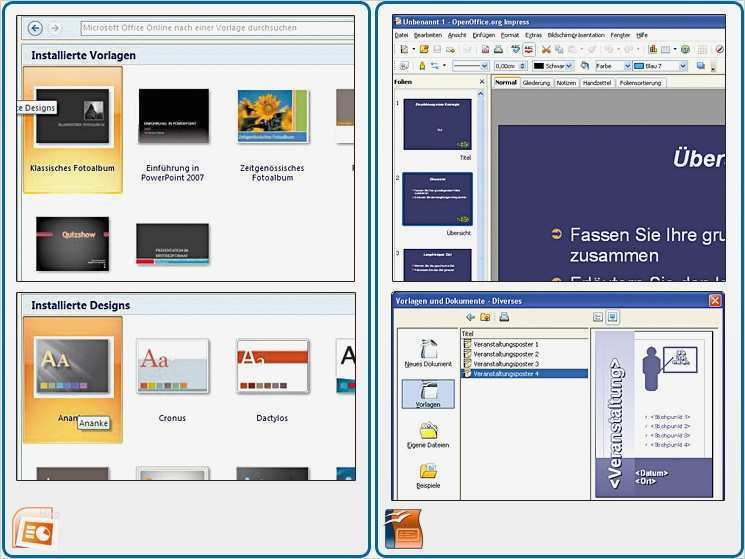Click the OpenOffice Impress application logo
The image size is (745, 559).
click(403, 529)
